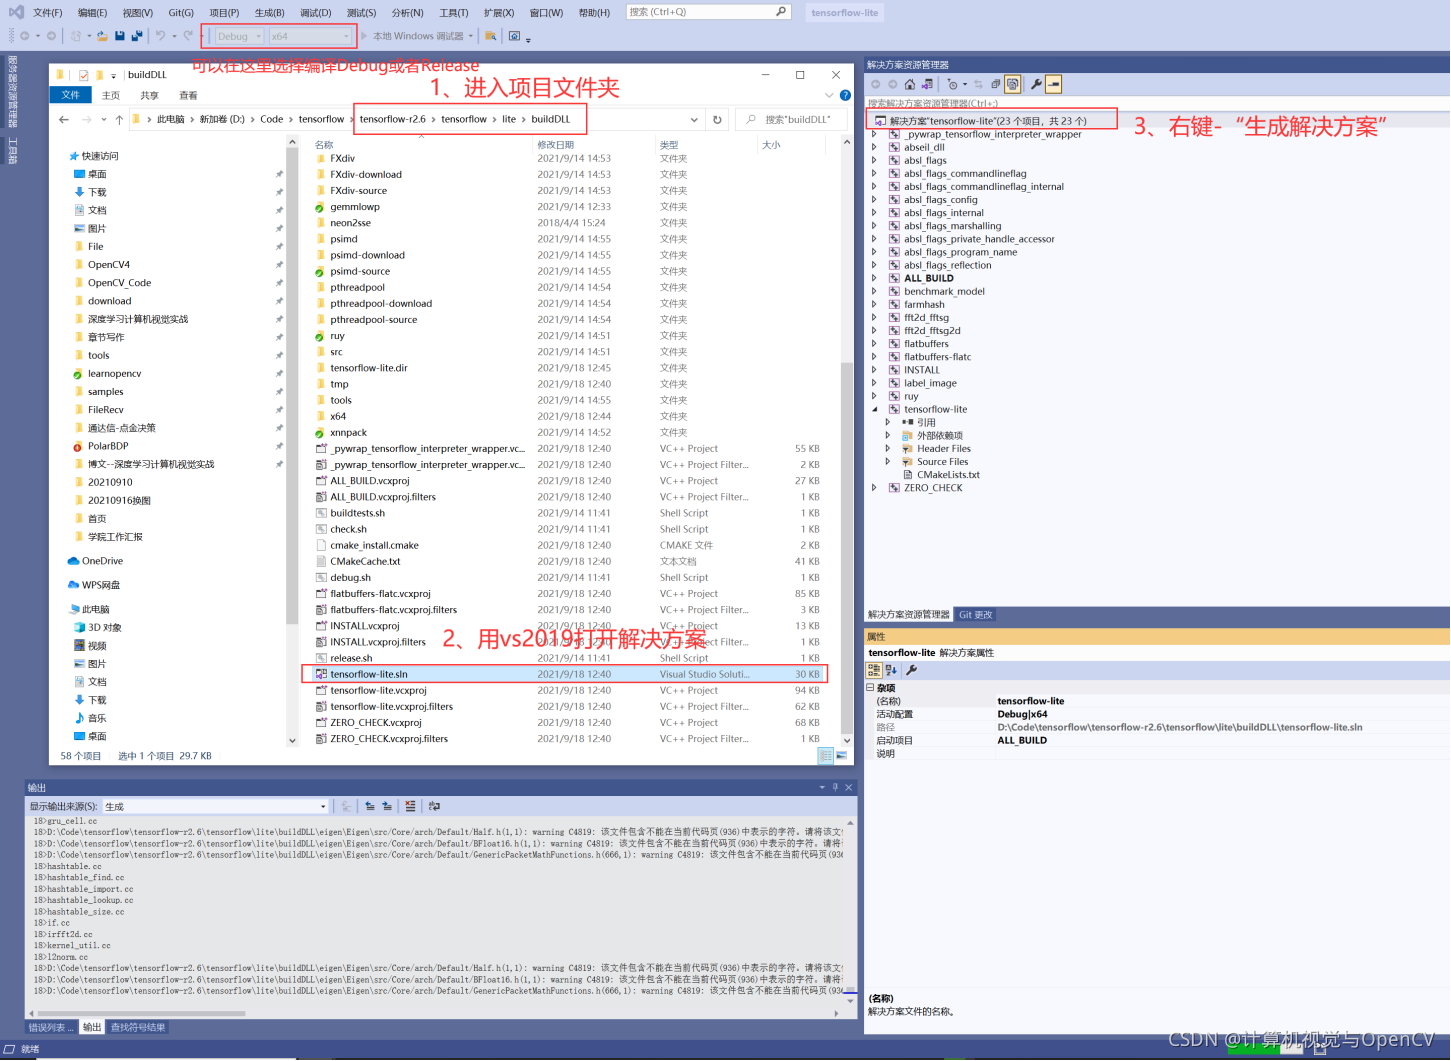The height and width of the screenshot is (1061, 1451).
Task: Select 启动项目 ALL_BUILD property row
Action: click(x=1155, y=741)
